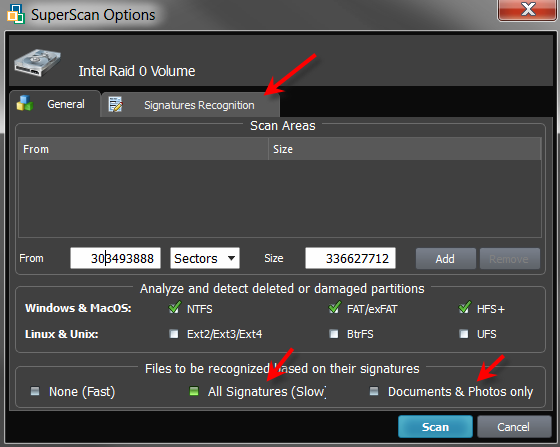Open the Sectors units dropdown
This screenshot has width=560, height=447.
tap(205, 258)
